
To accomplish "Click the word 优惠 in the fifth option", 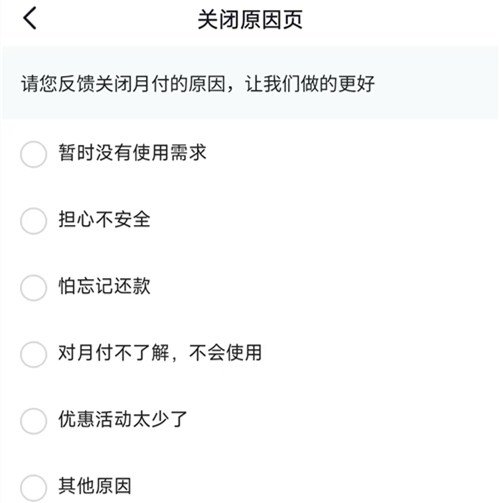I will coord(77,419).
